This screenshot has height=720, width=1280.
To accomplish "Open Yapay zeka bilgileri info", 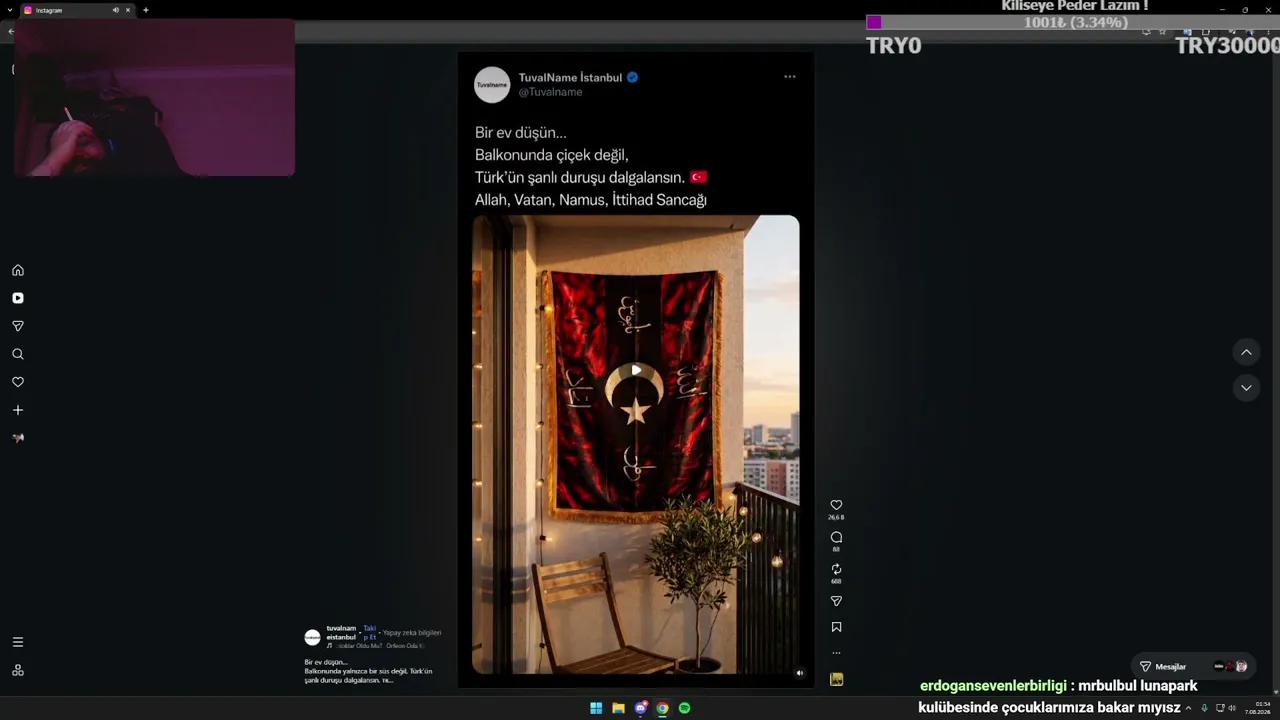I will pos(412,632).
